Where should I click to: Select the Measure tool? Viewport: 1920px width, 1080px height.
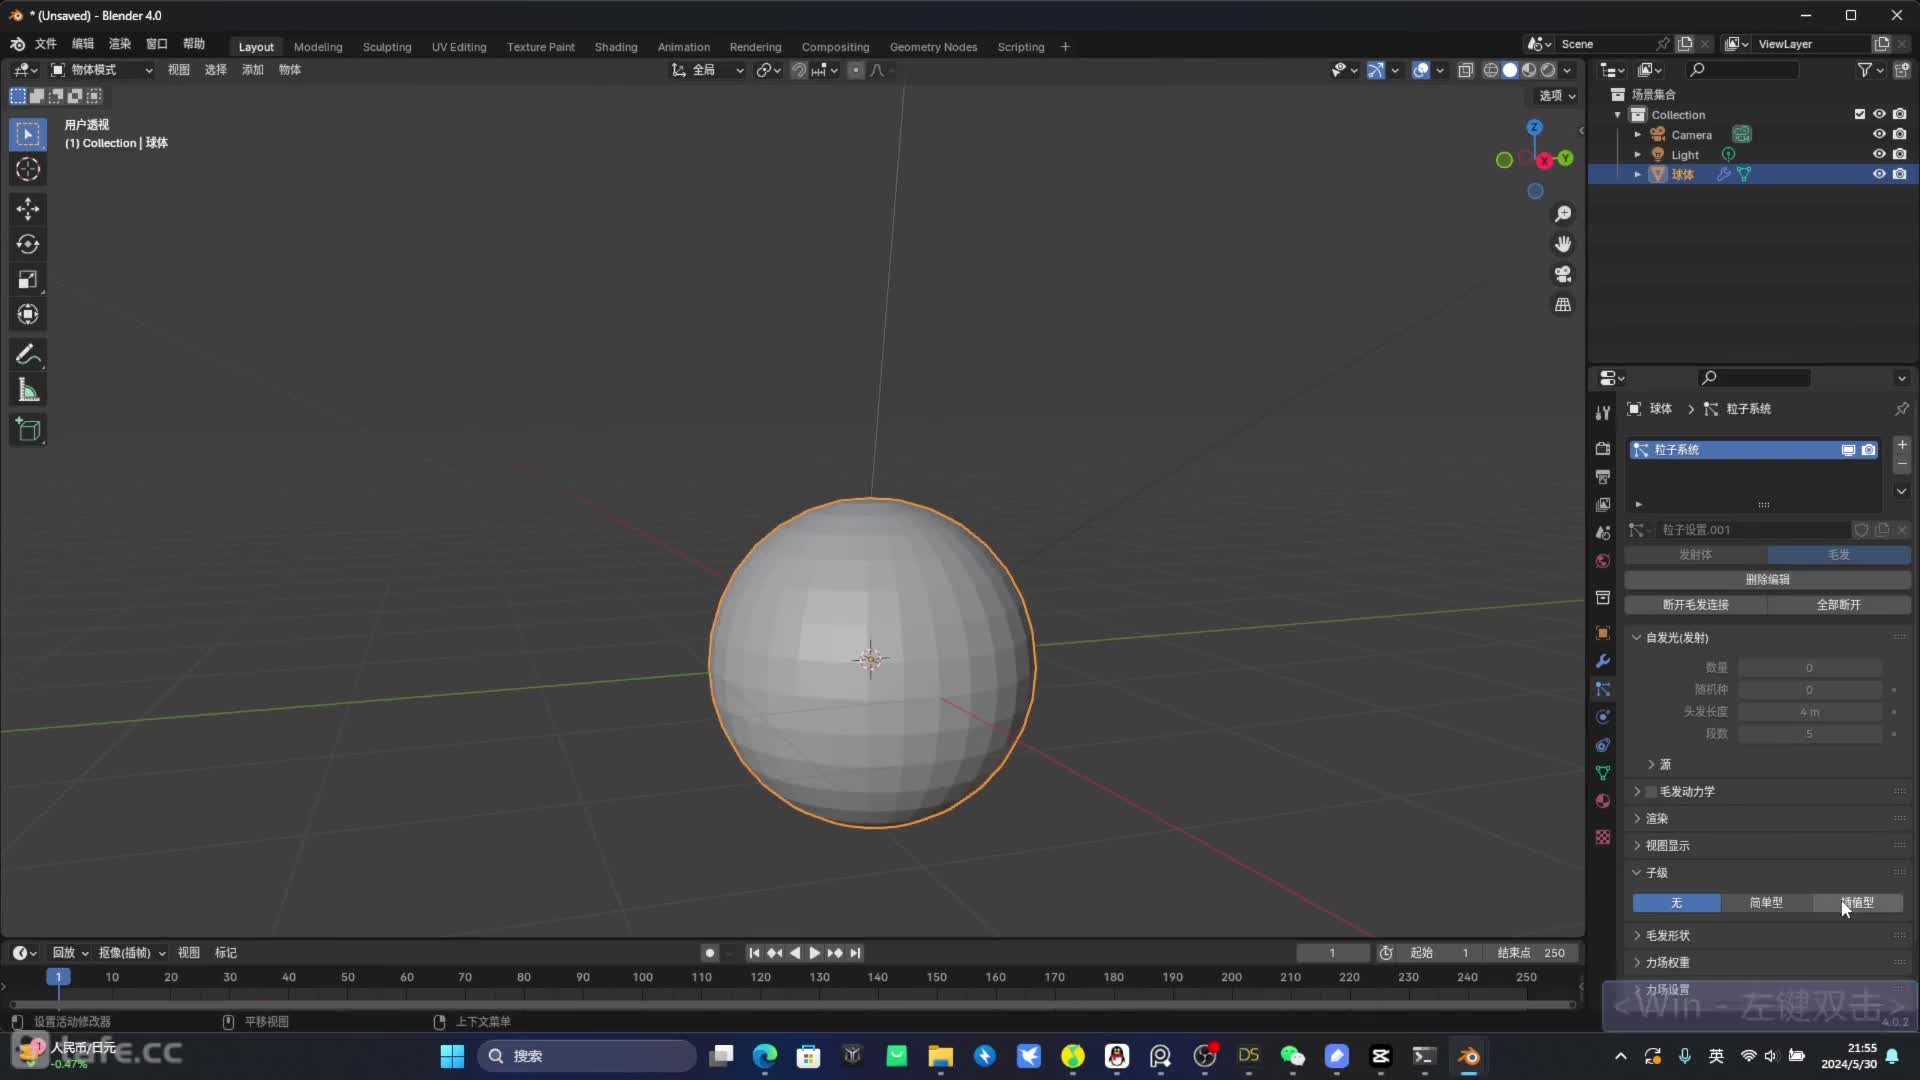coord(28,390)
